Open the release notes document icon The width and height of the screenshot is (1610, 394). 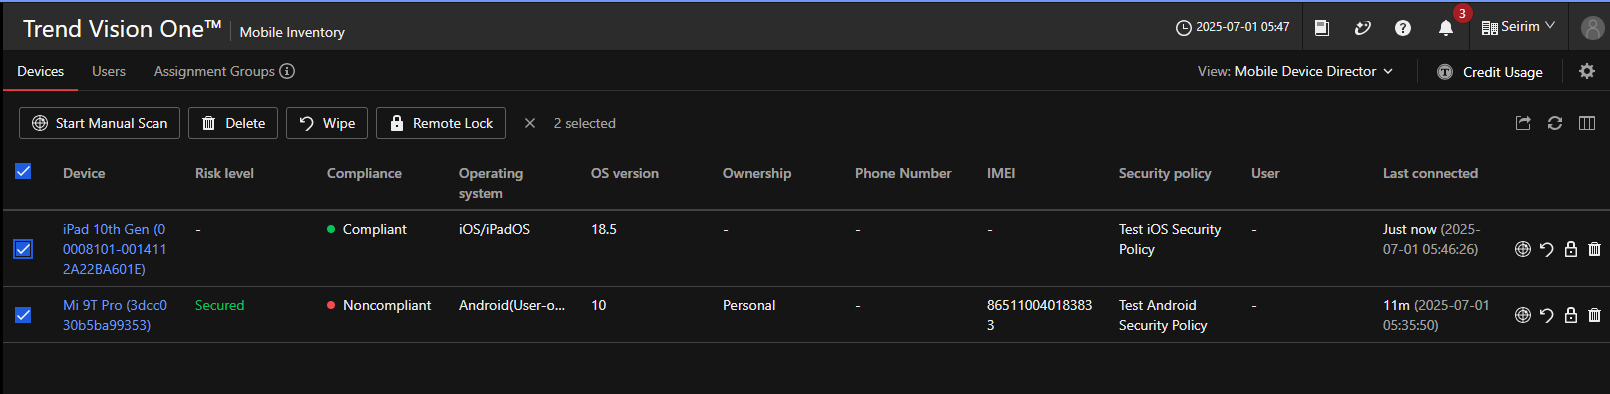point(1321,28)
